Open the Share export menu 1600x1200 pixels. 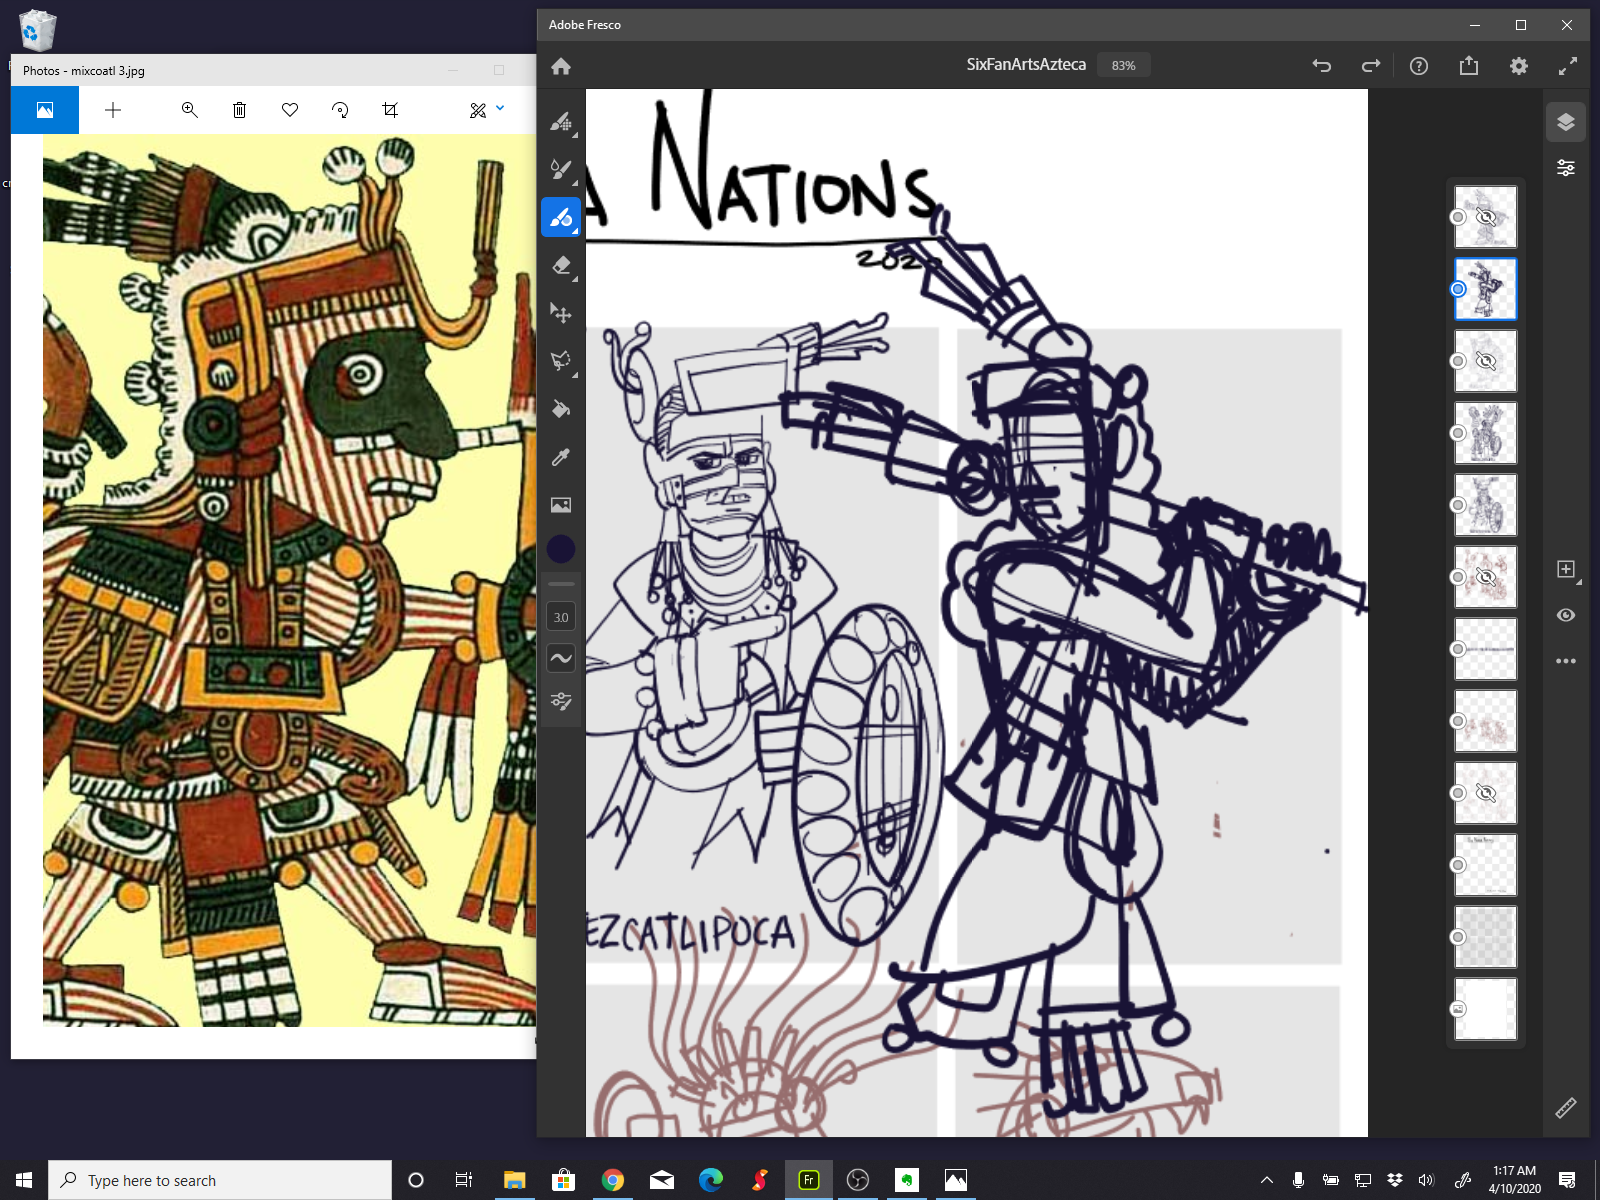click(x=1468, y=66)
